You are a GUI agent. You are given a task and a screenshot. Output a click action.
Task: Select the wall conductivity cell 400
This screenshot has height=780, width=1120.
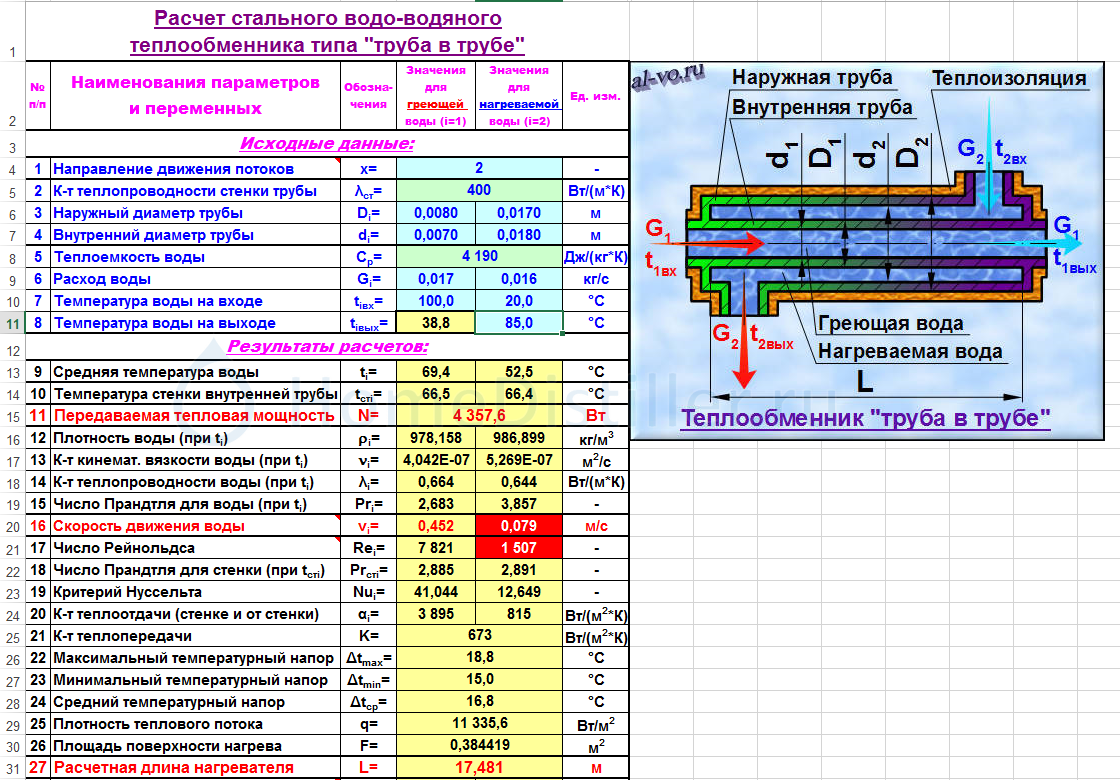(x=479, y=190)
